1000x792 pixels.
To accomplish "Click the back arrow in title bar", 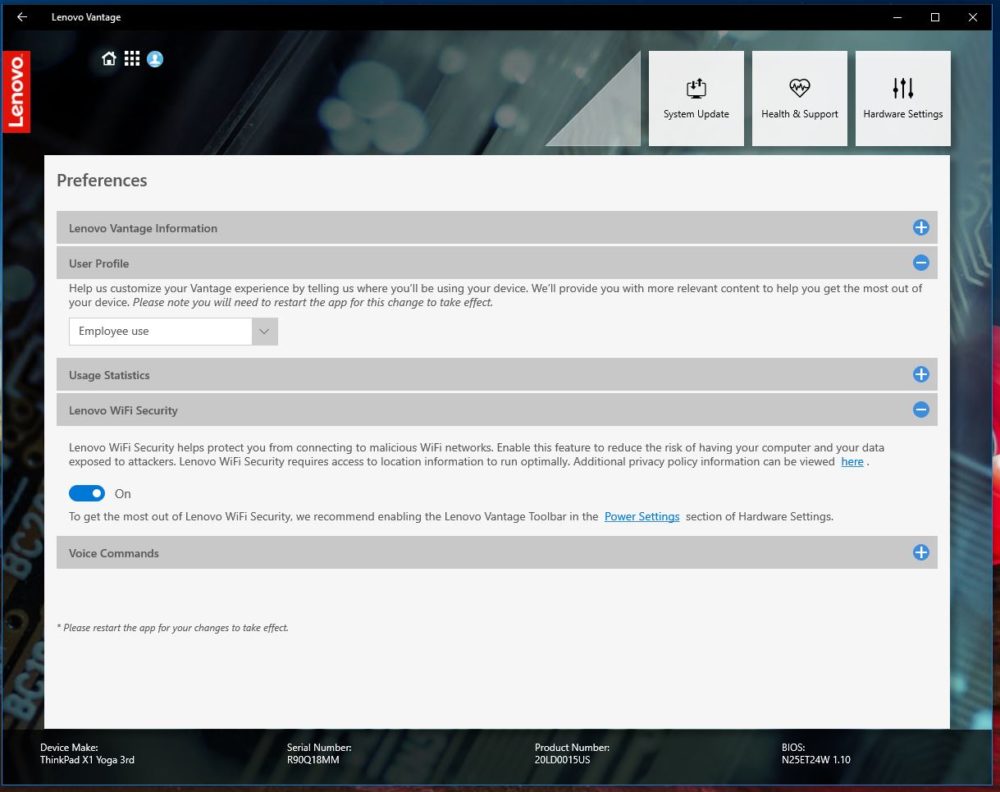I will click(22, 17).
